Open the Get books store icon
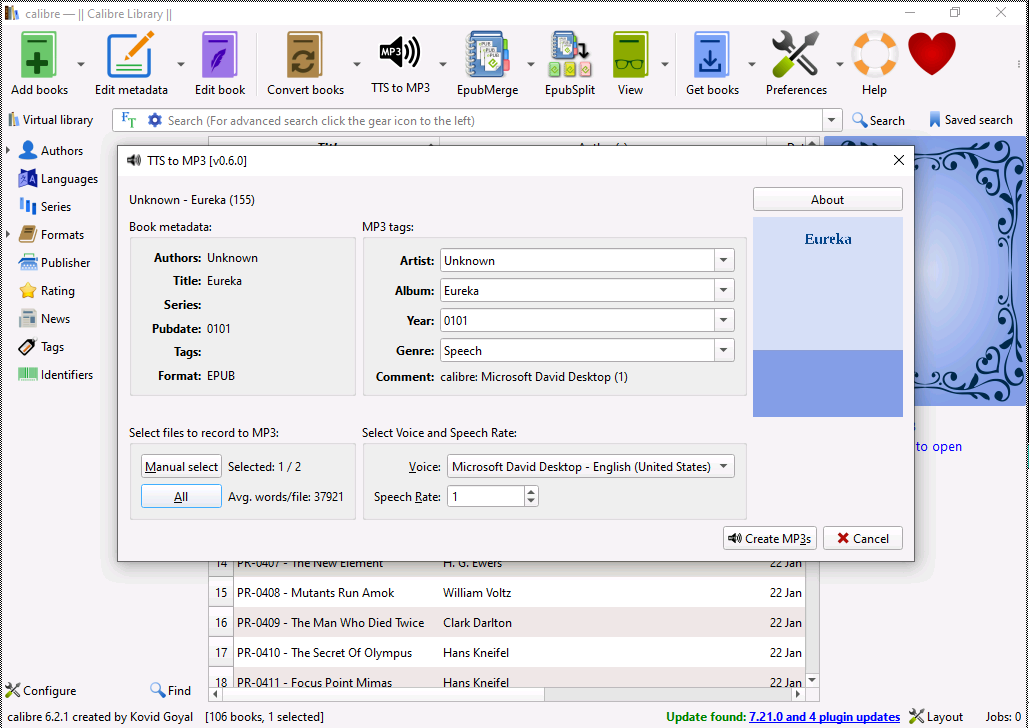 click(x=712, y=56)
